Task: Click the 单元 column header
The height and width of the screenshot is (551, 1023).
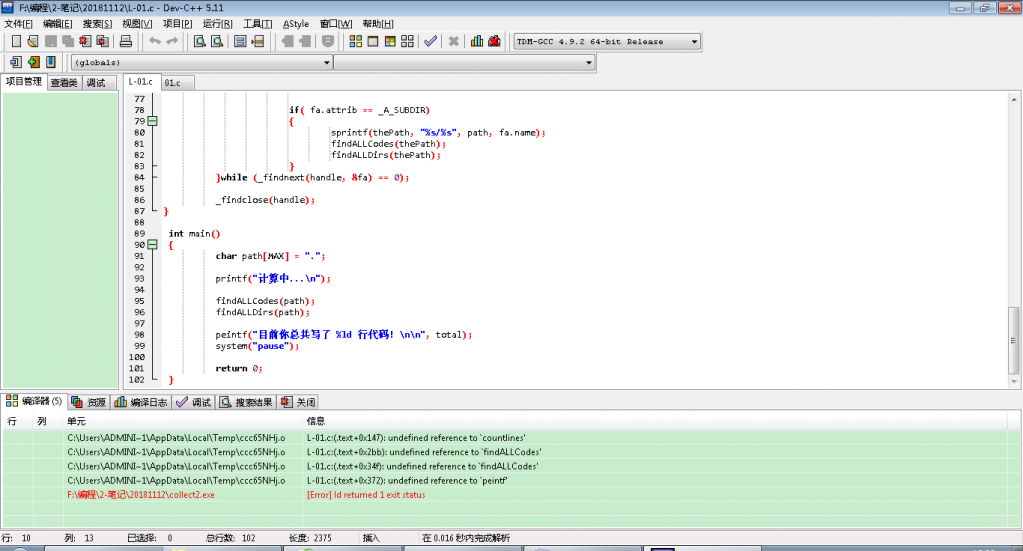Action: click(x=183, y=421)
